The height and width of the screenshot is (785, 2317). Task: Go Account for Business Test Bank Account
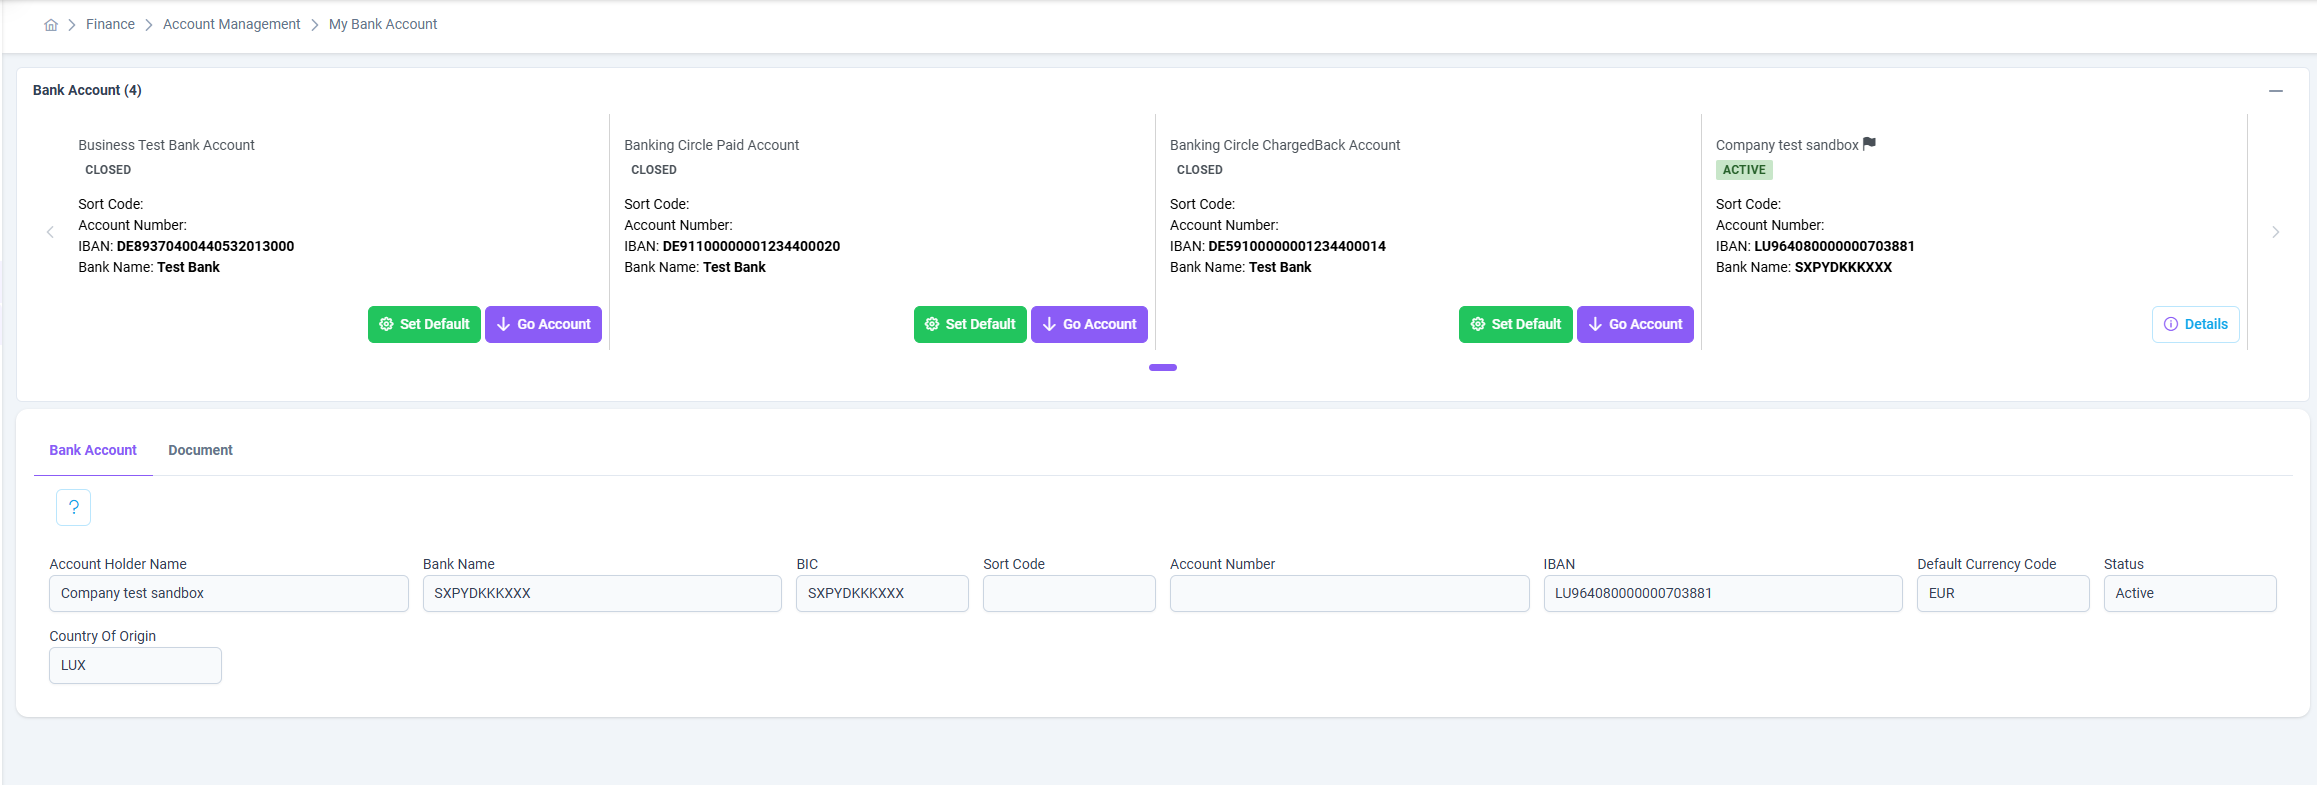[543, 324]
